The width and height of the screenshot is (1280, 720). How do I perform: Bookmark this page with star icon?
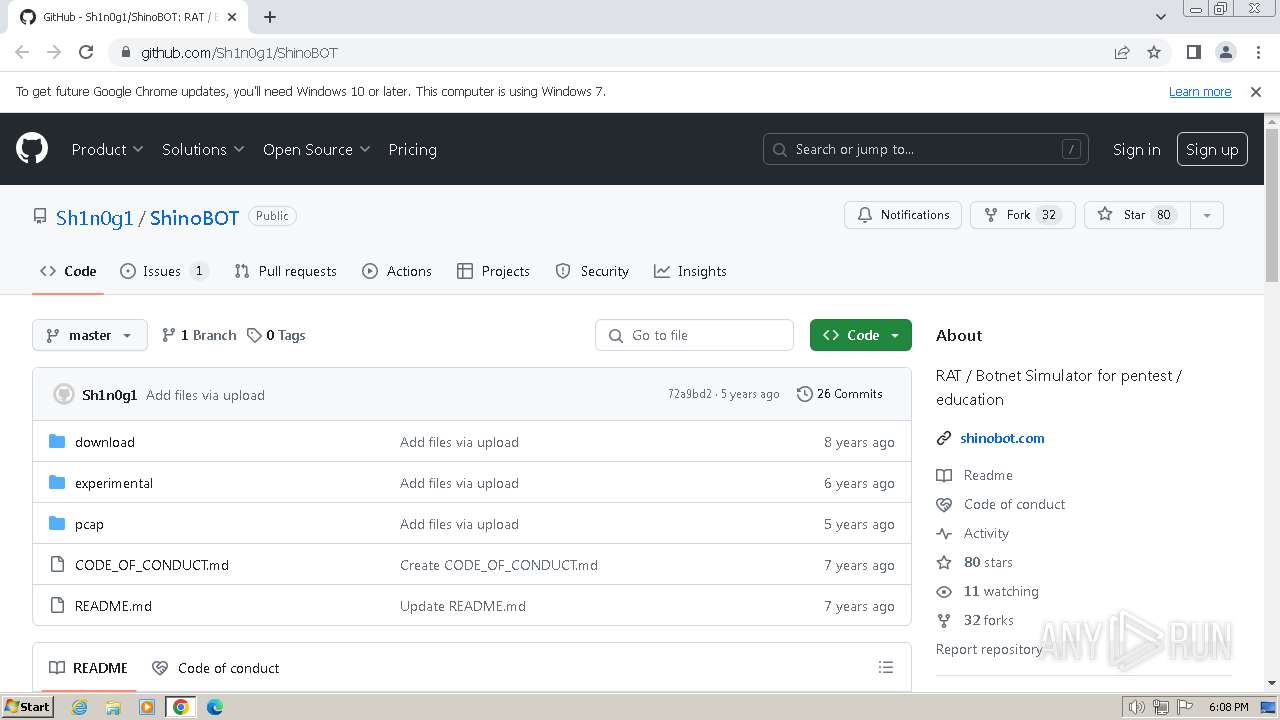coord(1154,52)
